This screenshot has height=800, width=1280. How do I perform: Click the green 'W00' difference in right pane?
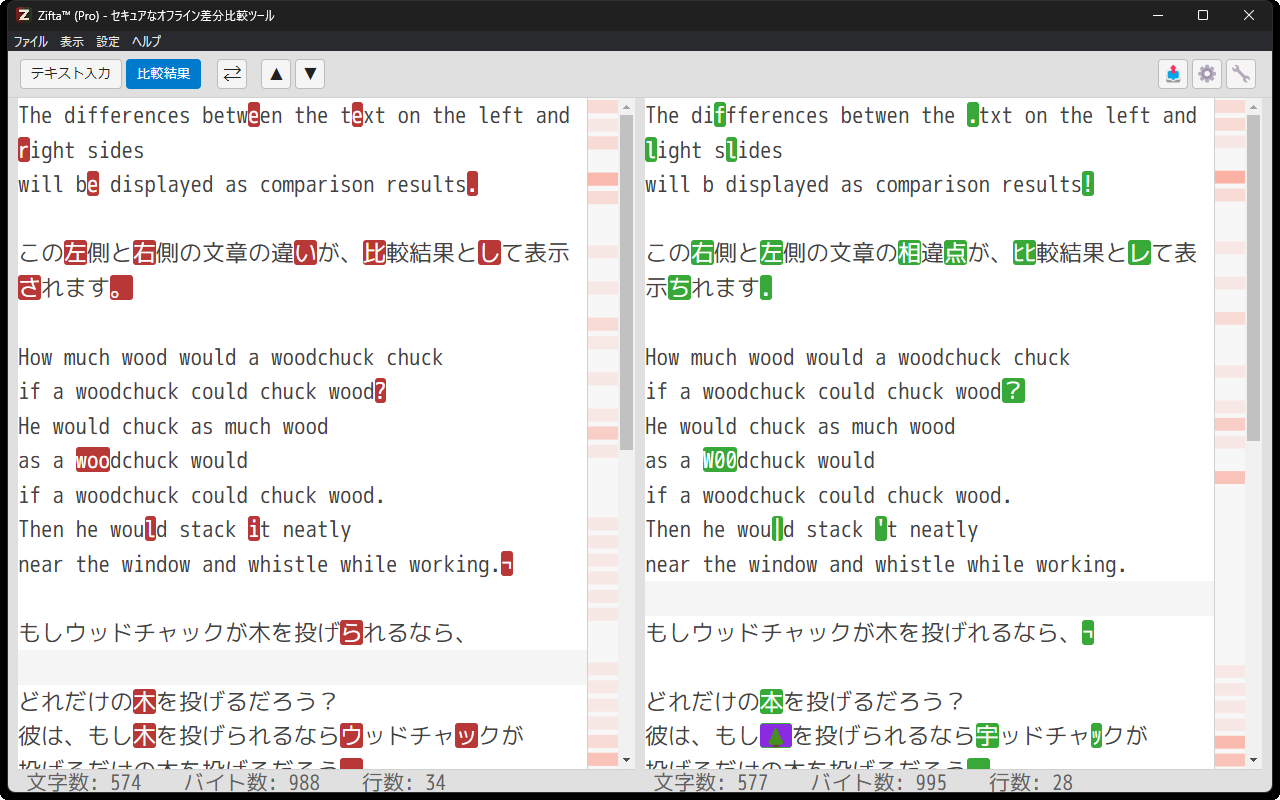click(x=720, y=461)
